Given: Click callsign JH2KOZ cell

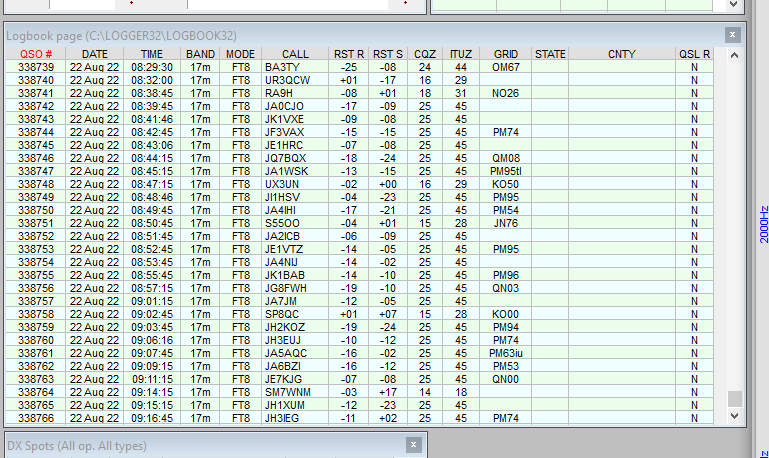Looking at the screenshot, I should click(295, 327).
